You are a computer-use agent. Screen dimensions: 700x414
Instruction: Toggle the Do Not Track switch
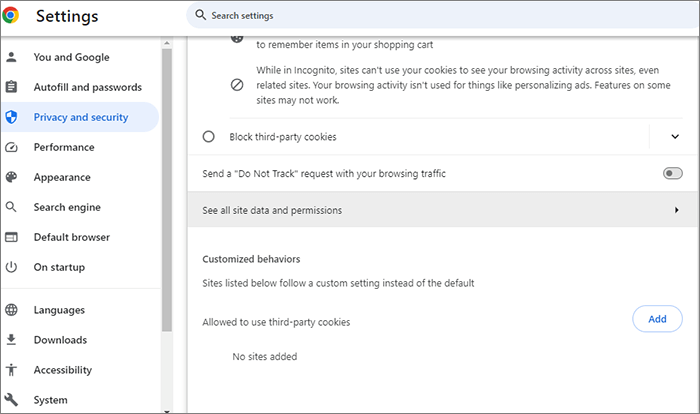(x=672, y=174)
